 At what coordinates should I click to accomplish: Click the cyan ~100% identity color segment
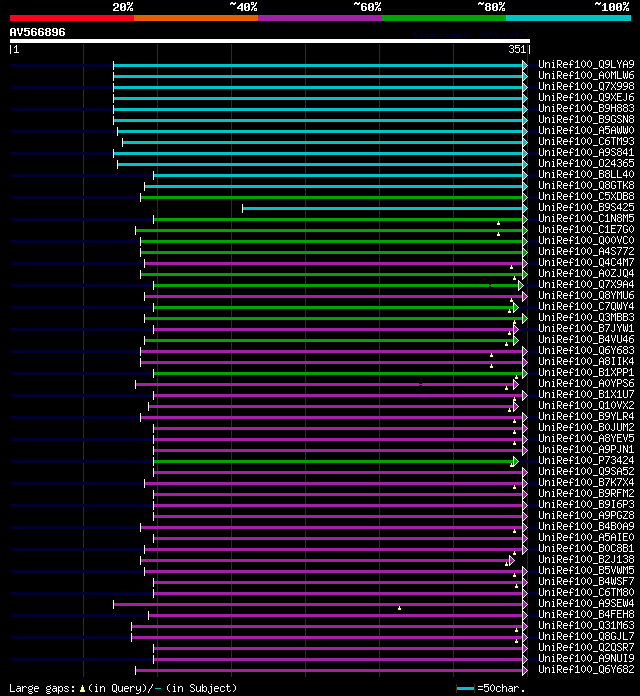(x=568, y=18)
